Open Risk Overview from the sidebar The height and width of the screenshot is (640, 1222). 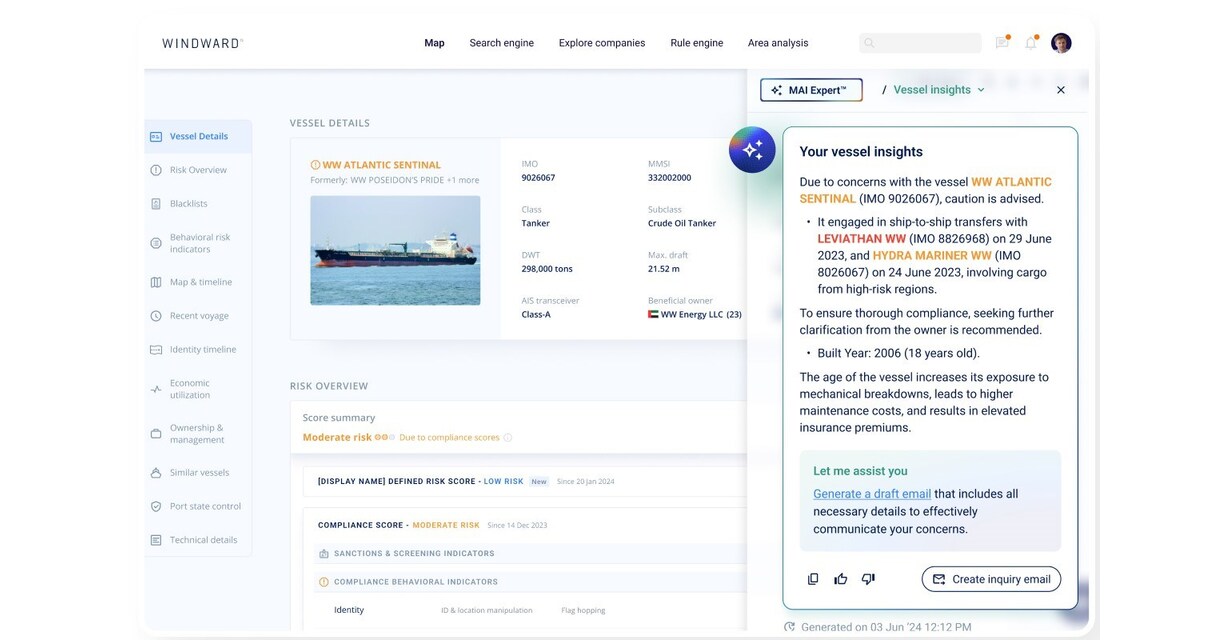click(156, 169)
